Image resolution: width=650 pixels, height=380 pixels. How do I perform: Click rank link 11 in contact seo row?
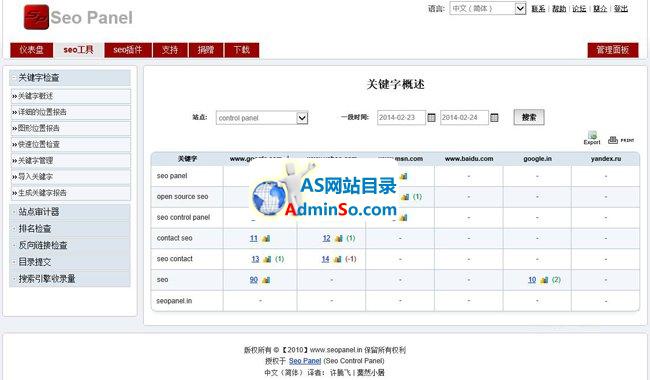click(x=254, y=238)
